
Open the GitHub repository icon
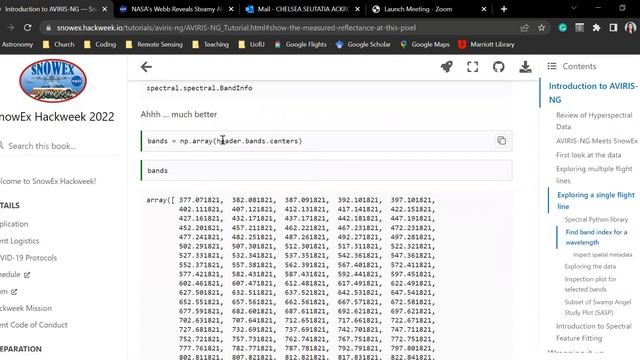(x=498, y=67)
